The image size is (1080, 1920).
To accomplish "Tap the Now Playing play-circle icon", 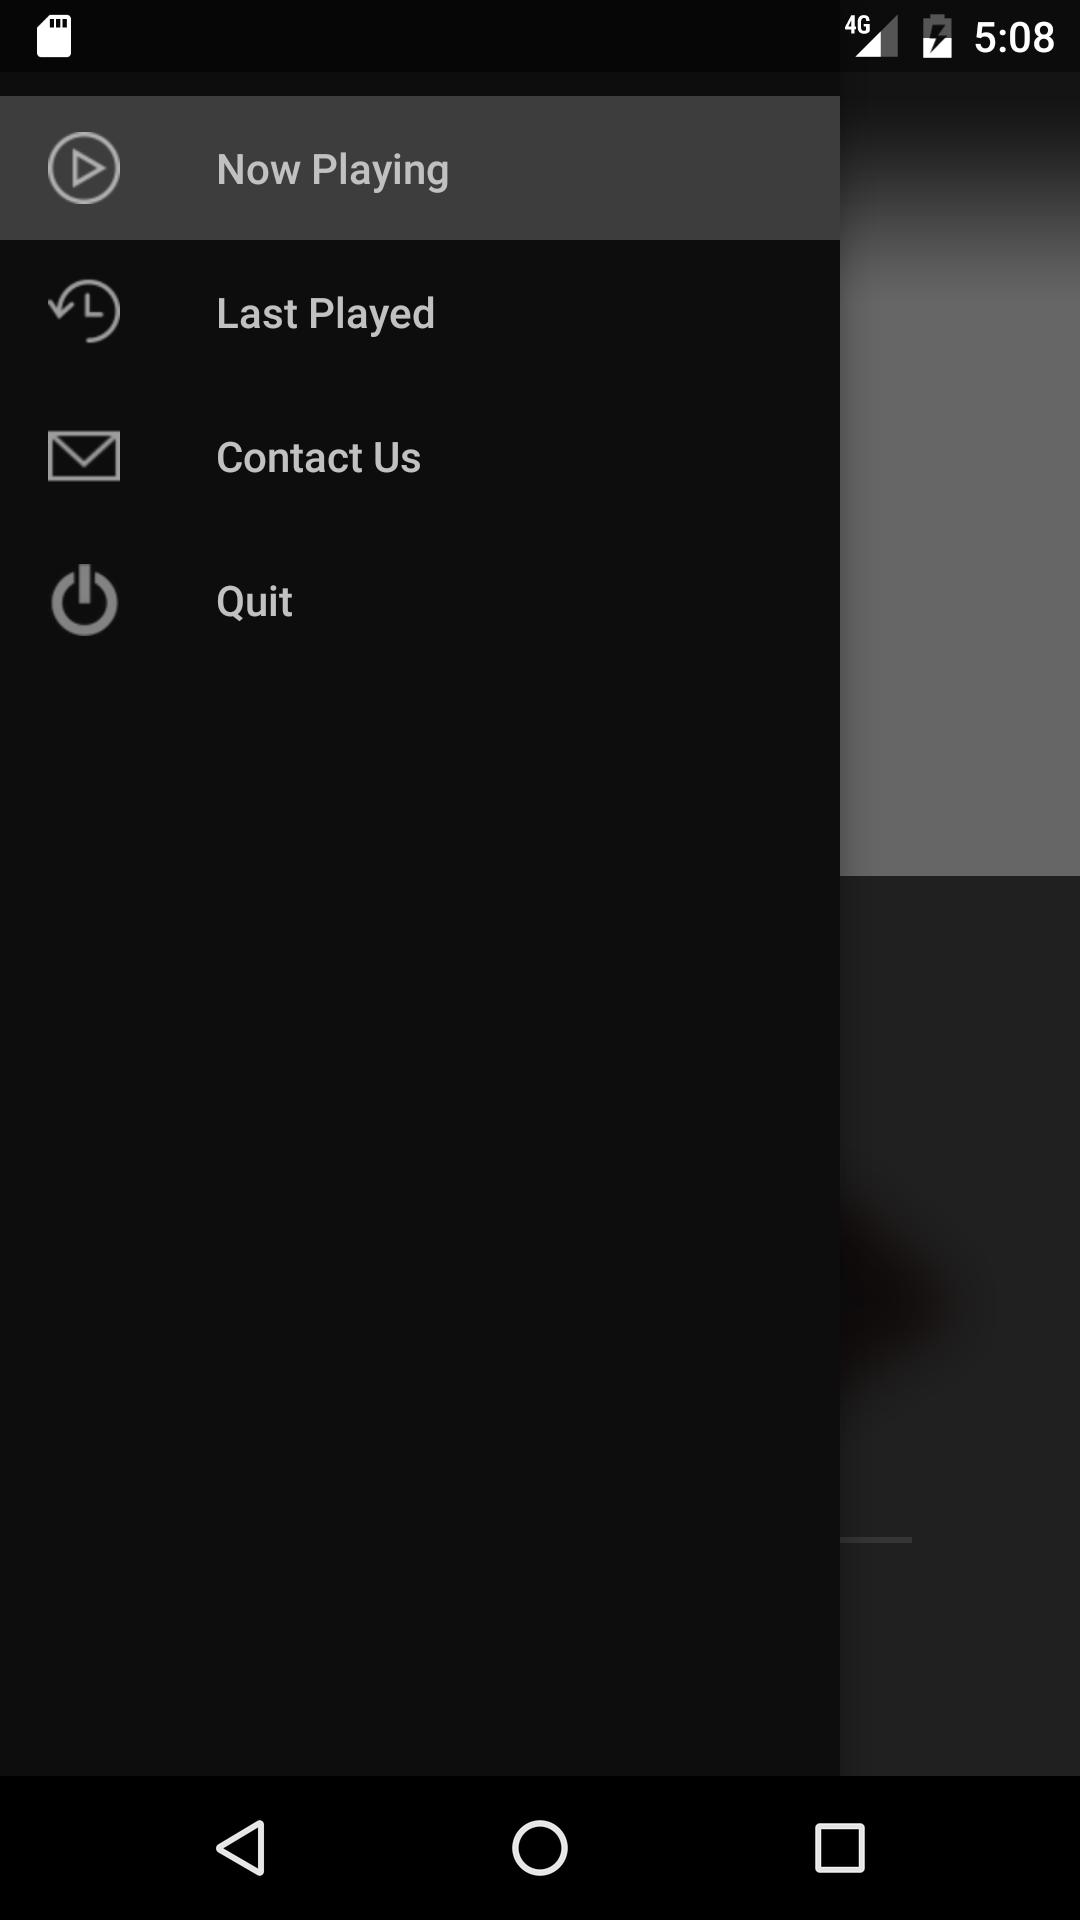I will click(x=84, y=168).
